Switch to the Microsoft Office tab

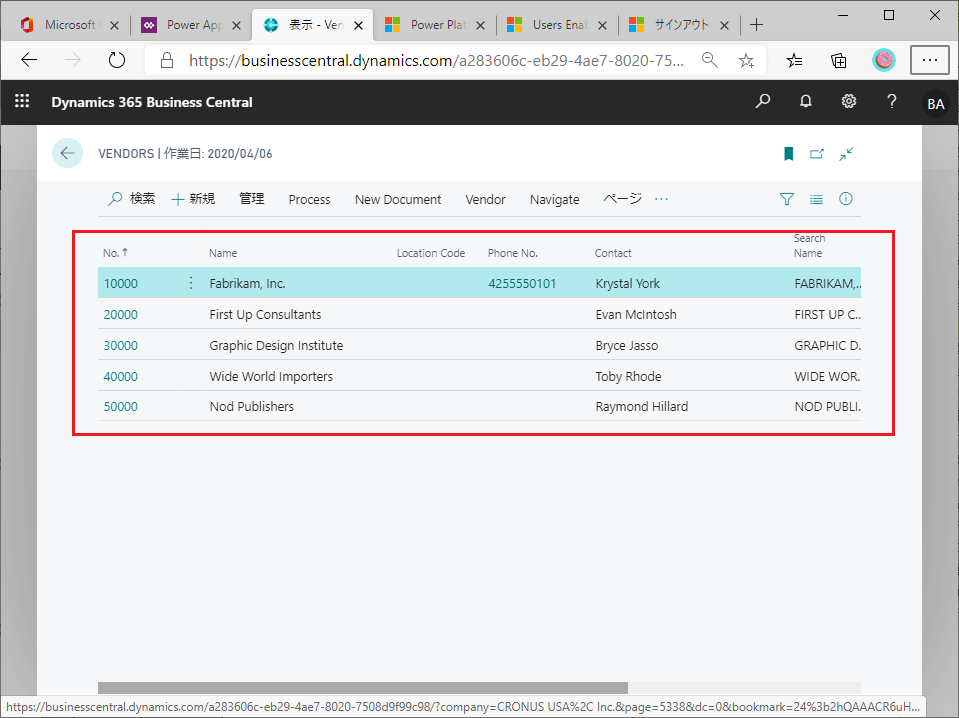67,25
